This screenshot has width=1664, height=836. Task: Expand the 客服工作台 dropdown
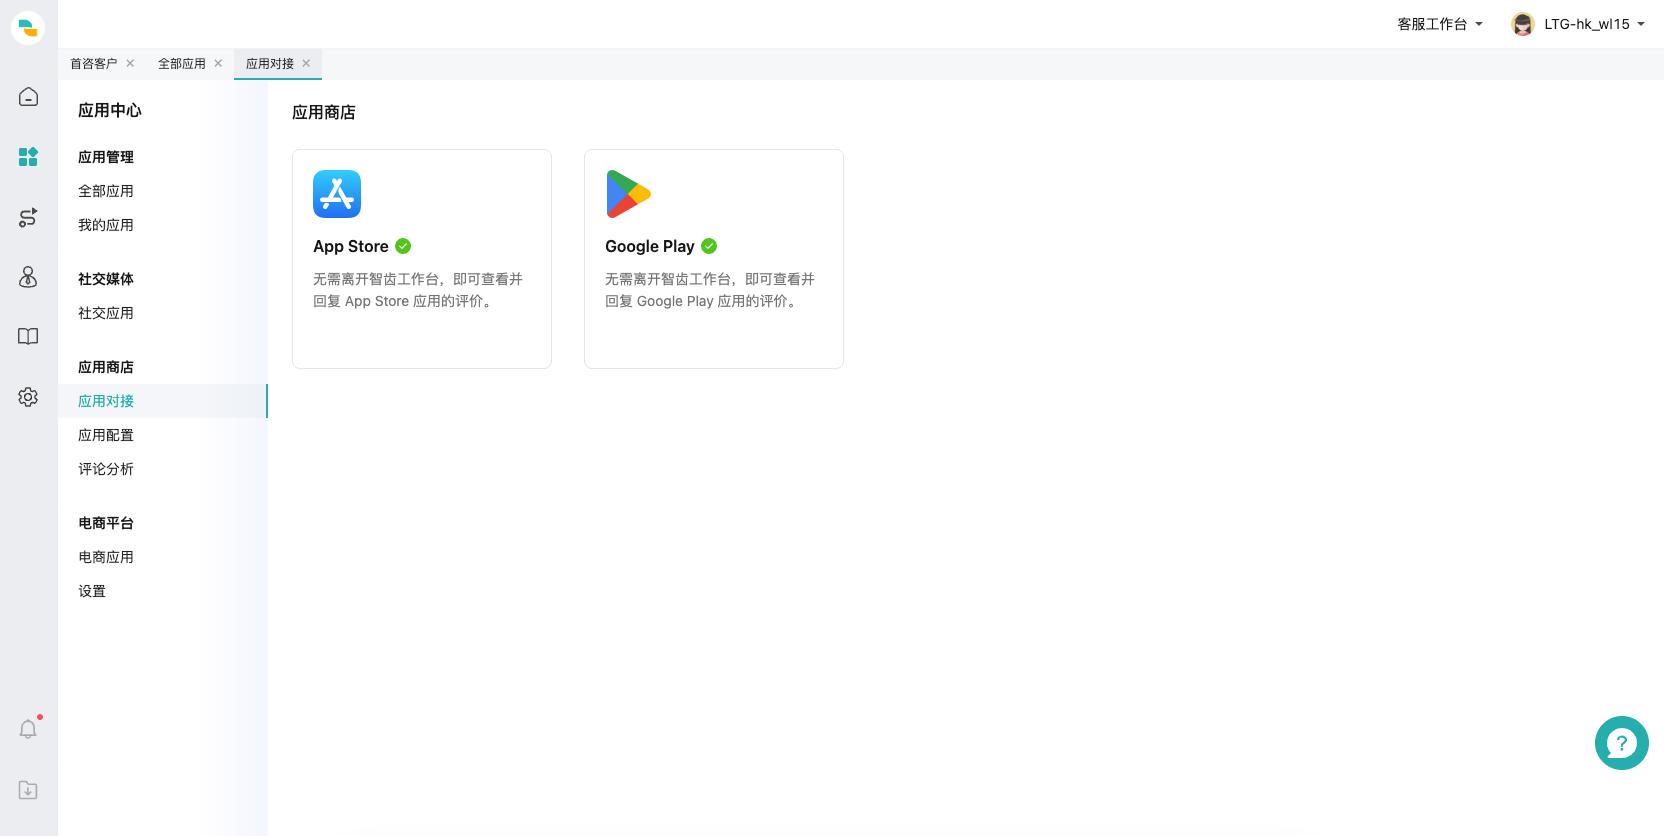[1440, 24]
